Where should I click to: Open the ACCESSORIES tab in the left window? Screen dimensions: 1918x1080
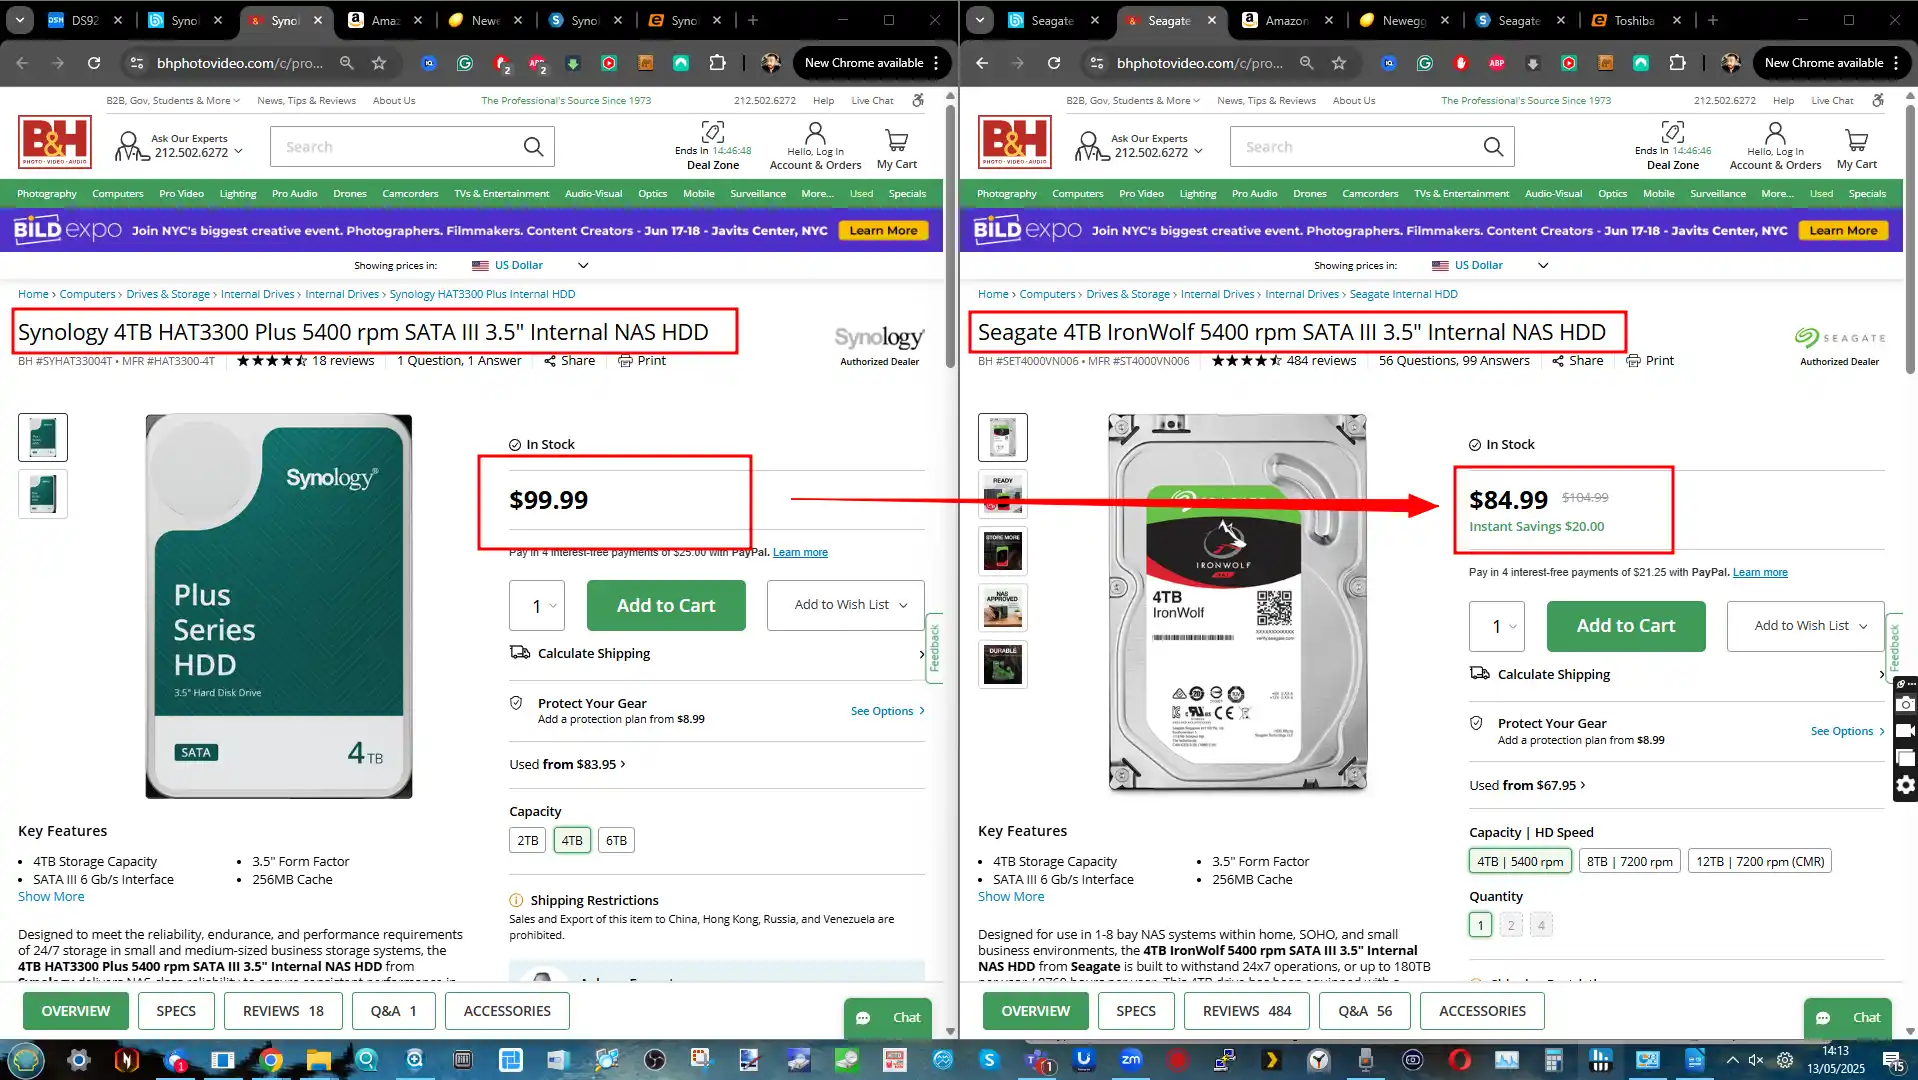click(507, 1012)
